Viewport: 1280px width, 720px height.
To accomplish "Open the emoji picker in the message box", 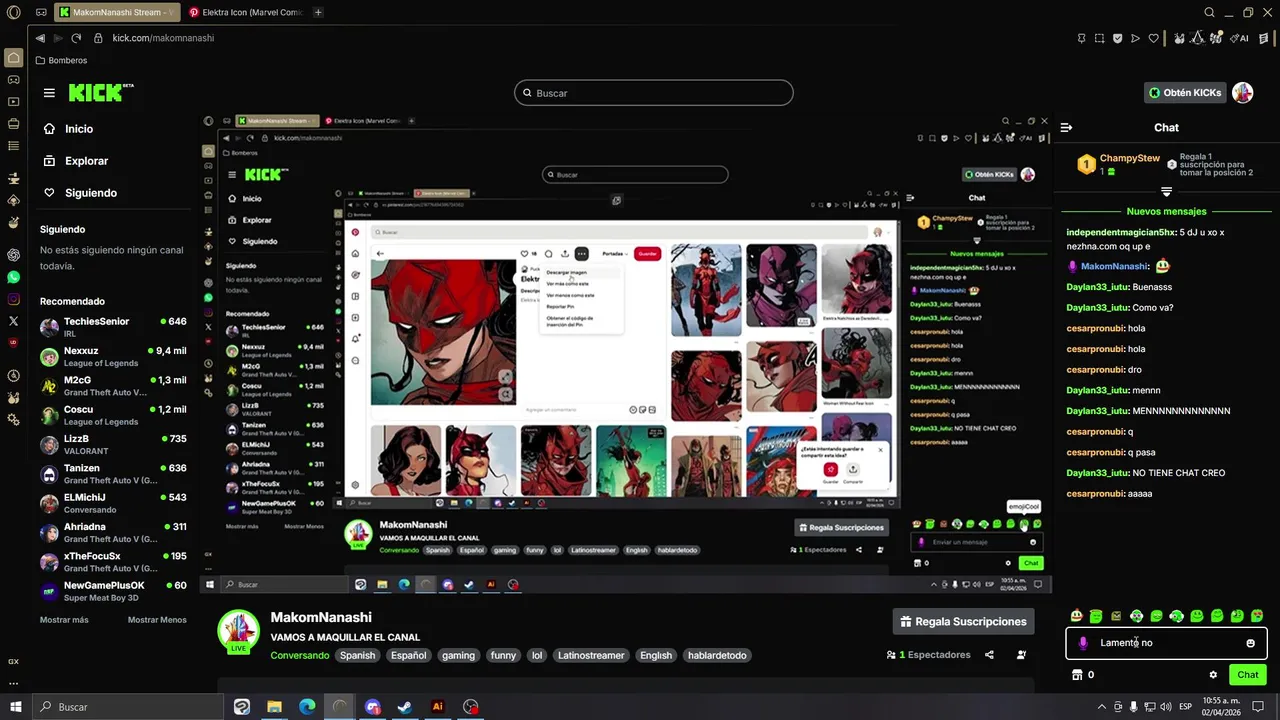I will [x=1250, y=643].
